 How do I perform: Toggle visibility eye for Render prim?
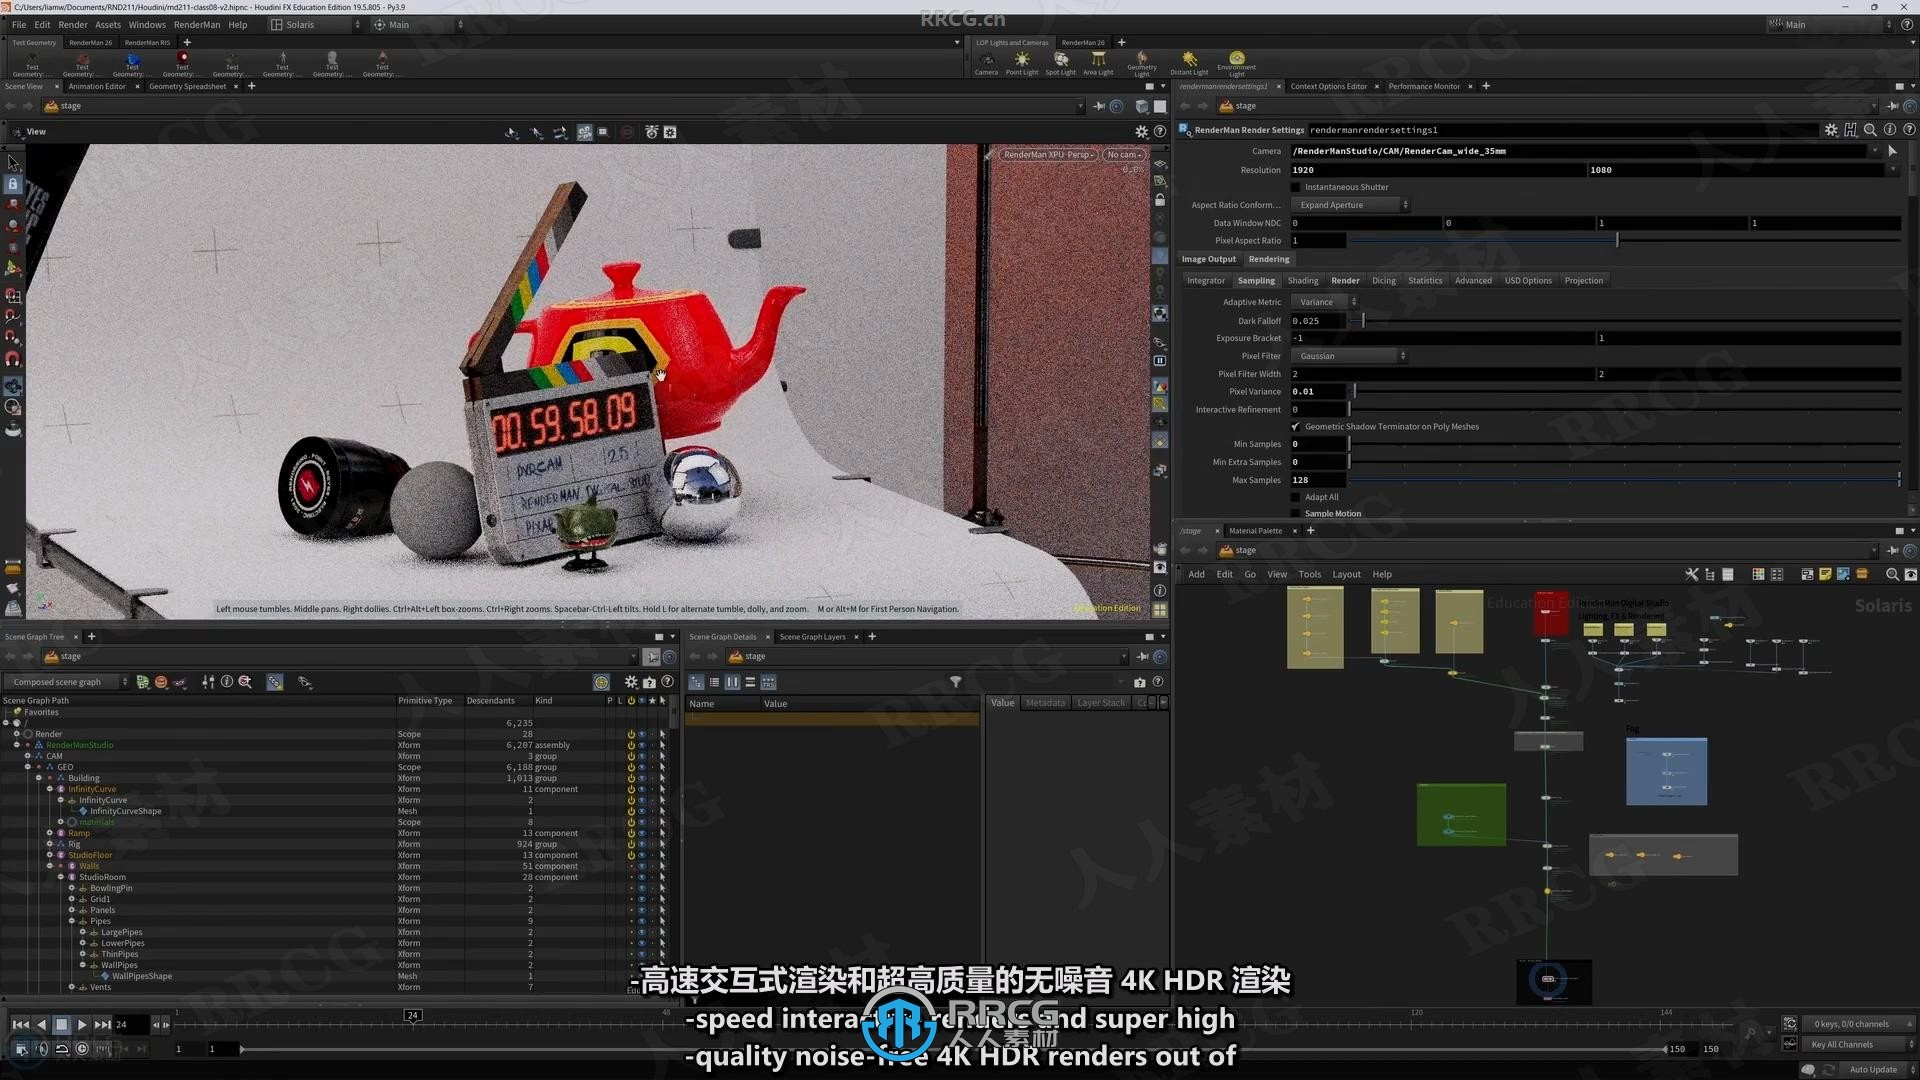[x=642, y=734]
